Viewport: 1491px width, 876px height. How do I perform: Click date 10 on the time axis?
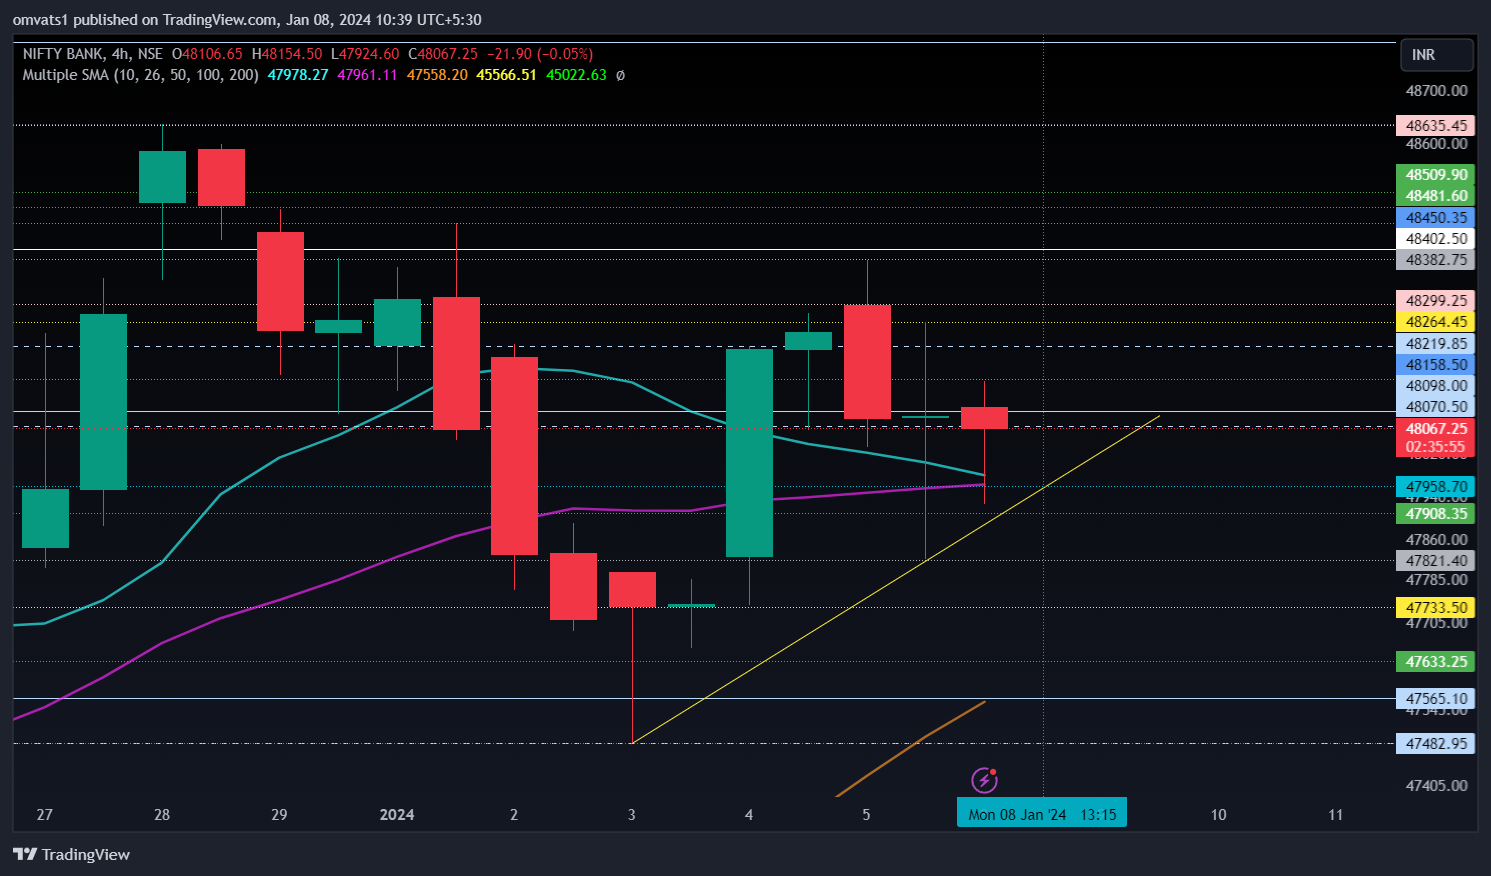[1218, 815]
